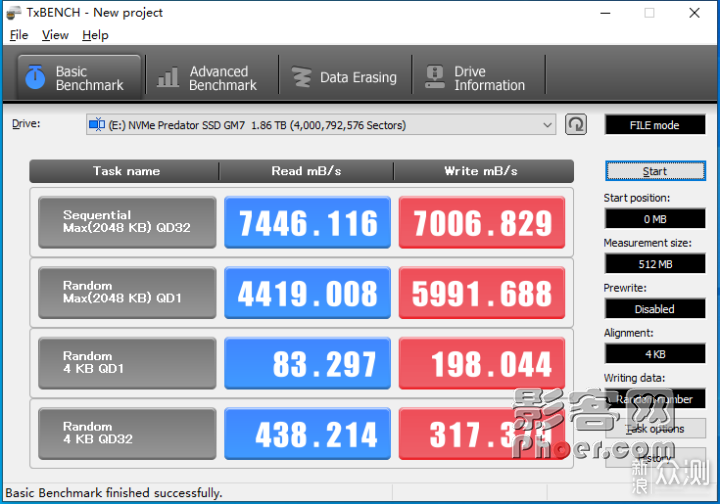Screen dimensions: 720x504
Task: Click the Start position 0 MB field
Action: [x=655, y=219]
